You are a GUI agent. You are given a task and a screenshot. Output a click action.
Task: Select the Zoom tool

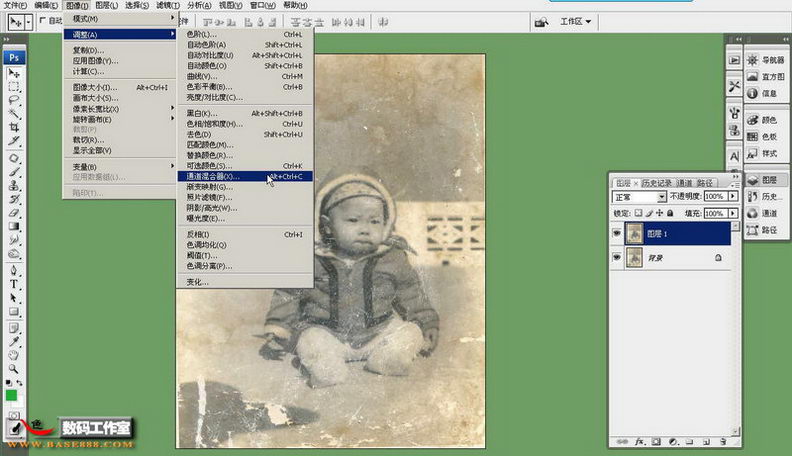[x=14, y=369]
